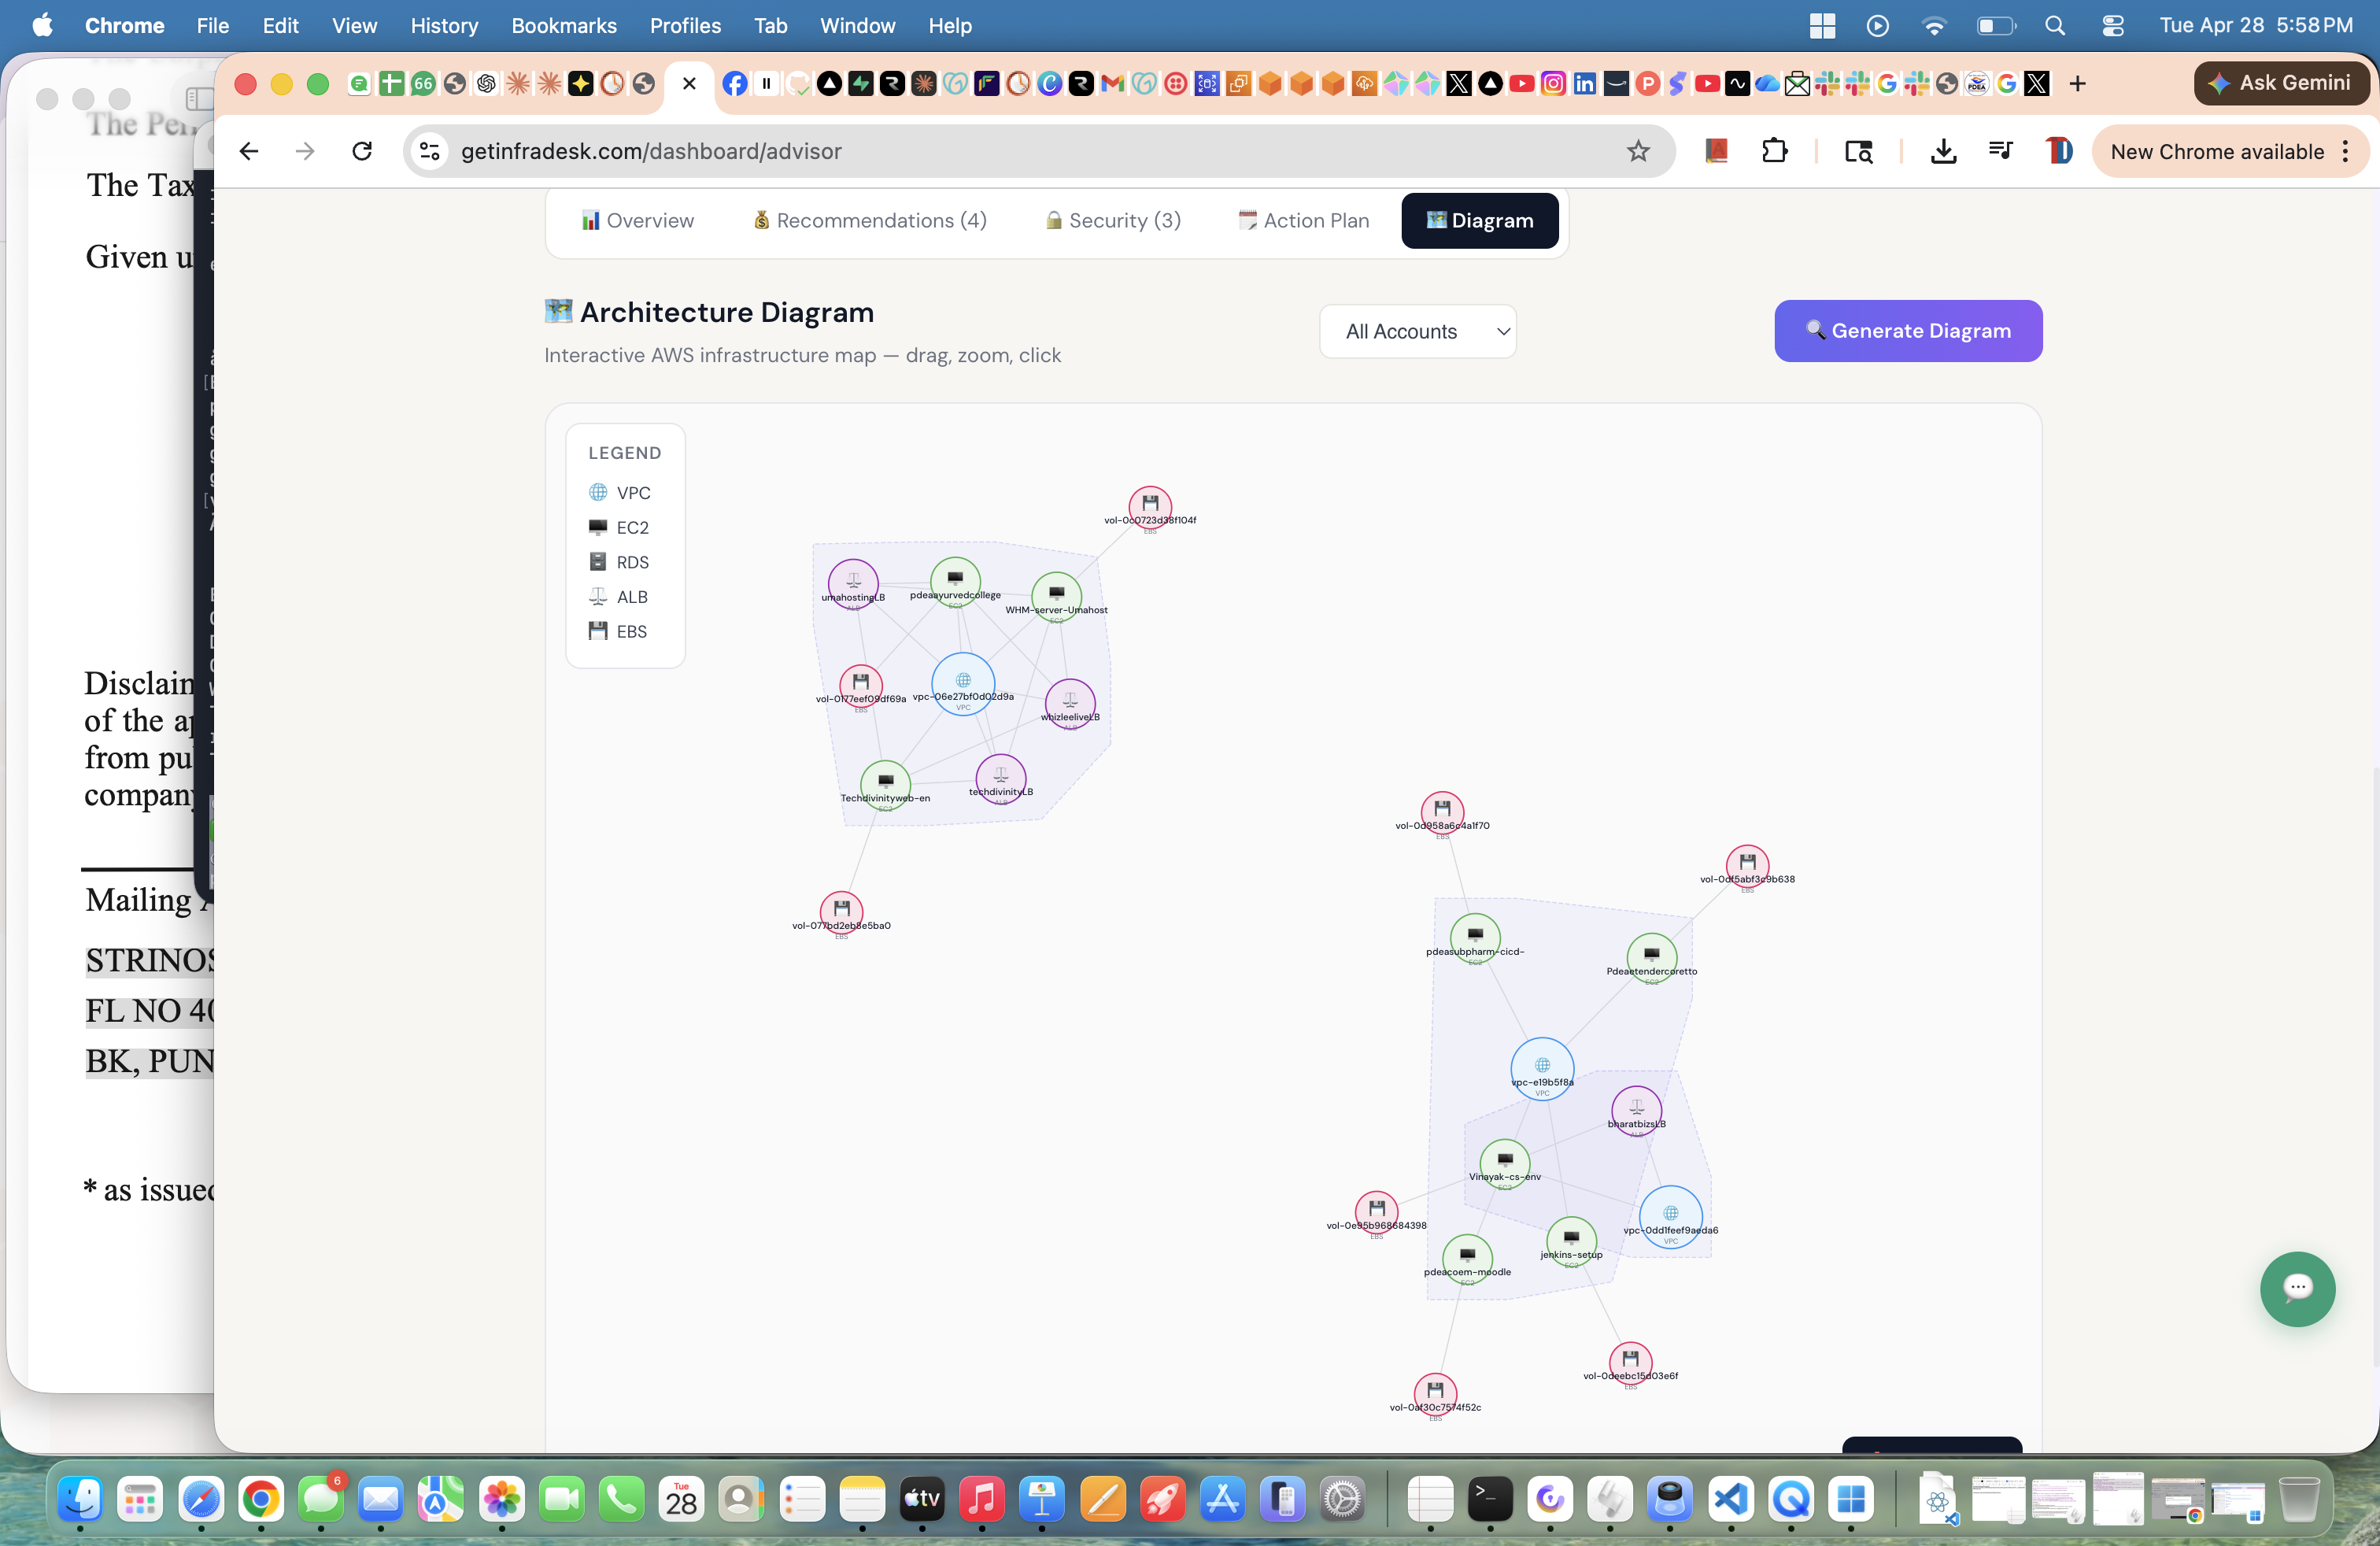Click the bharatbizsLB ALB node

point(1637,1111)
